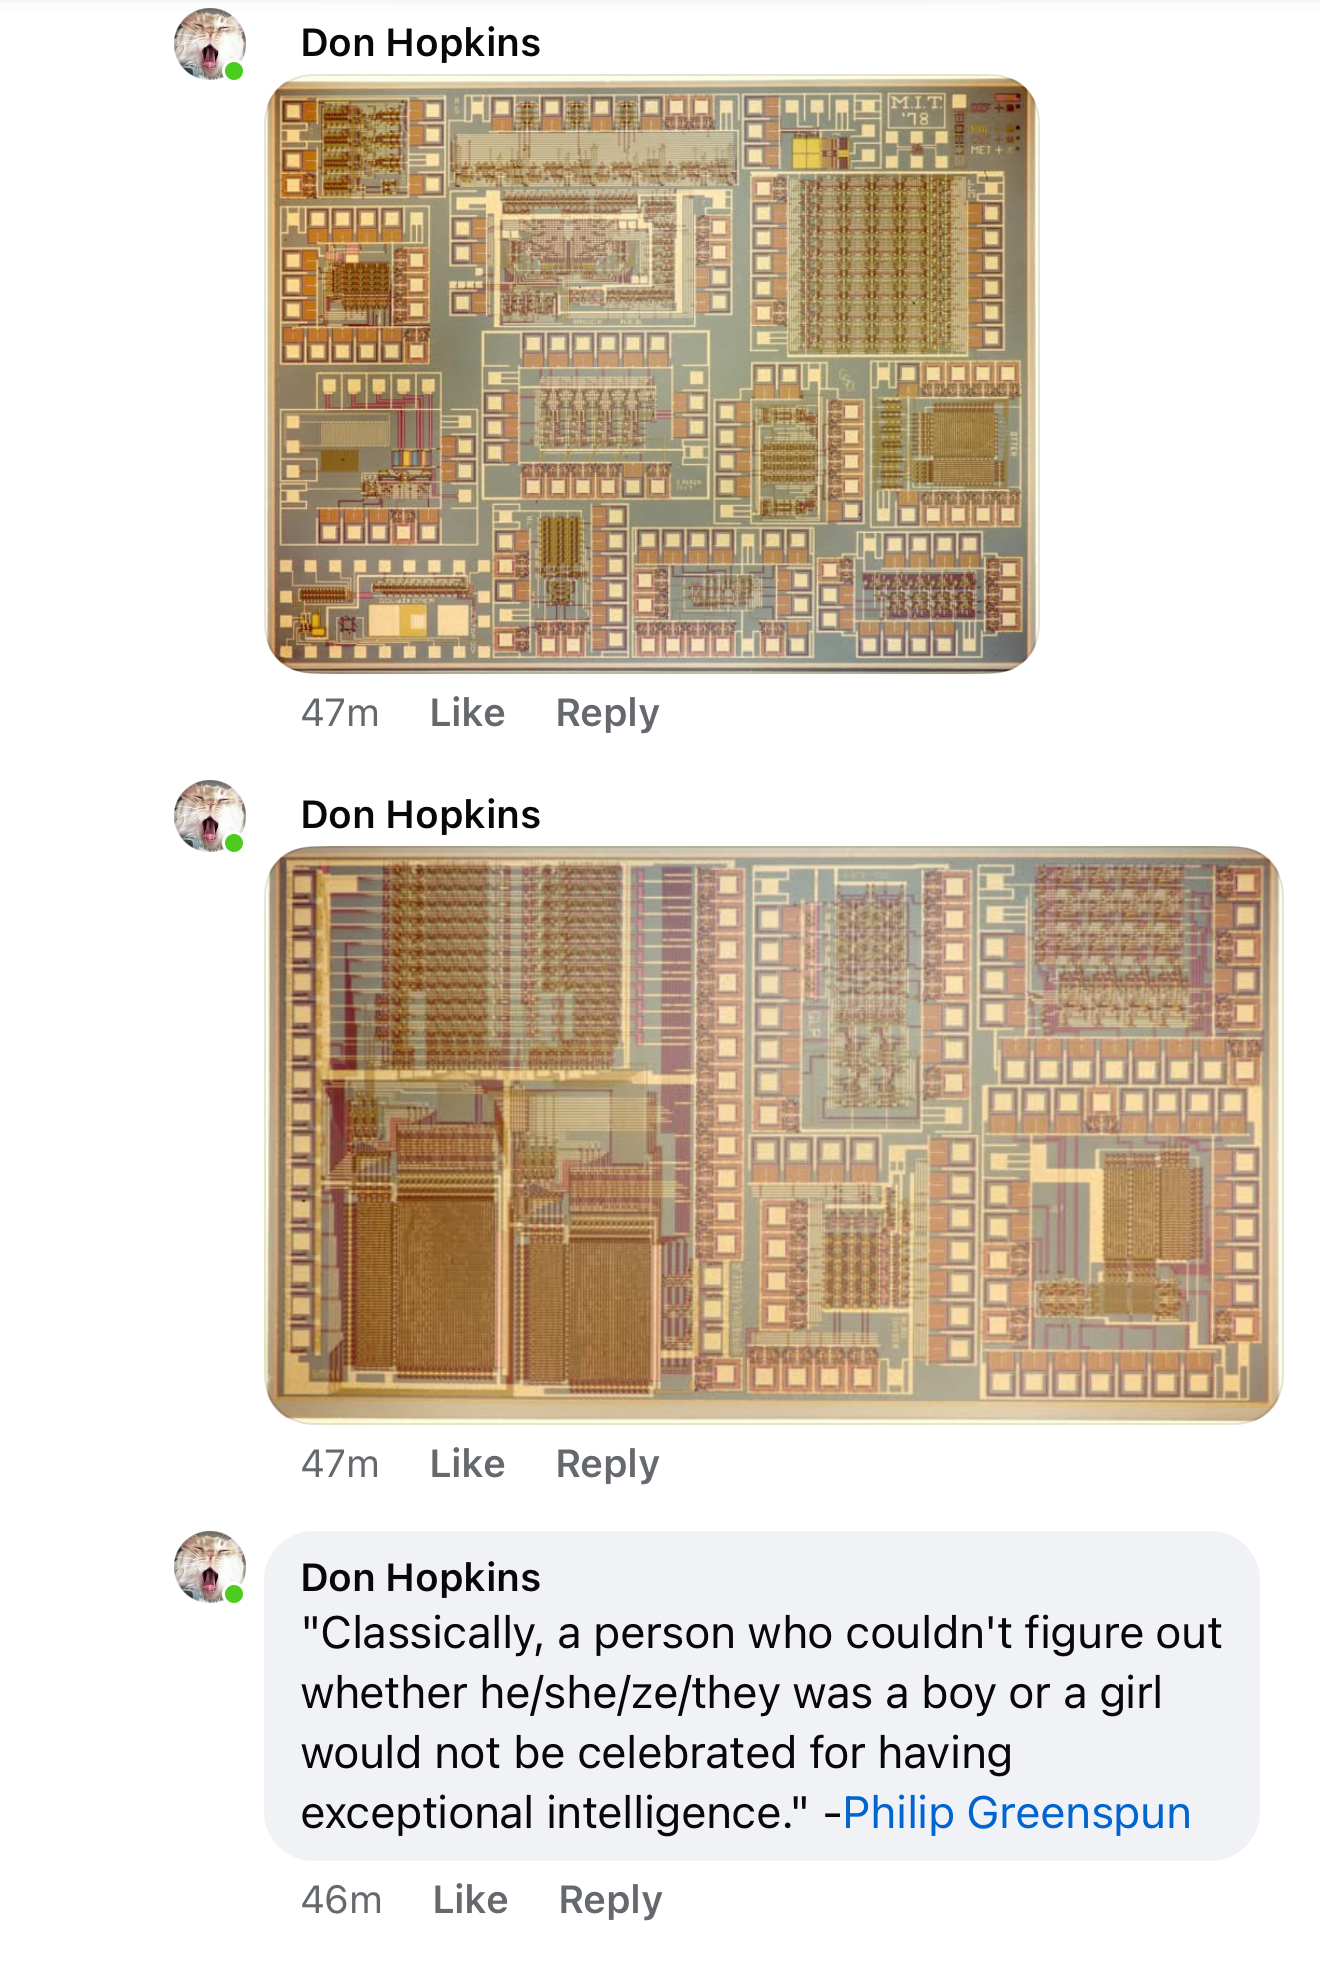Select the "Classically, a person" quote text
This screenshot has height=1964, width=1320.
[761, 1723]
